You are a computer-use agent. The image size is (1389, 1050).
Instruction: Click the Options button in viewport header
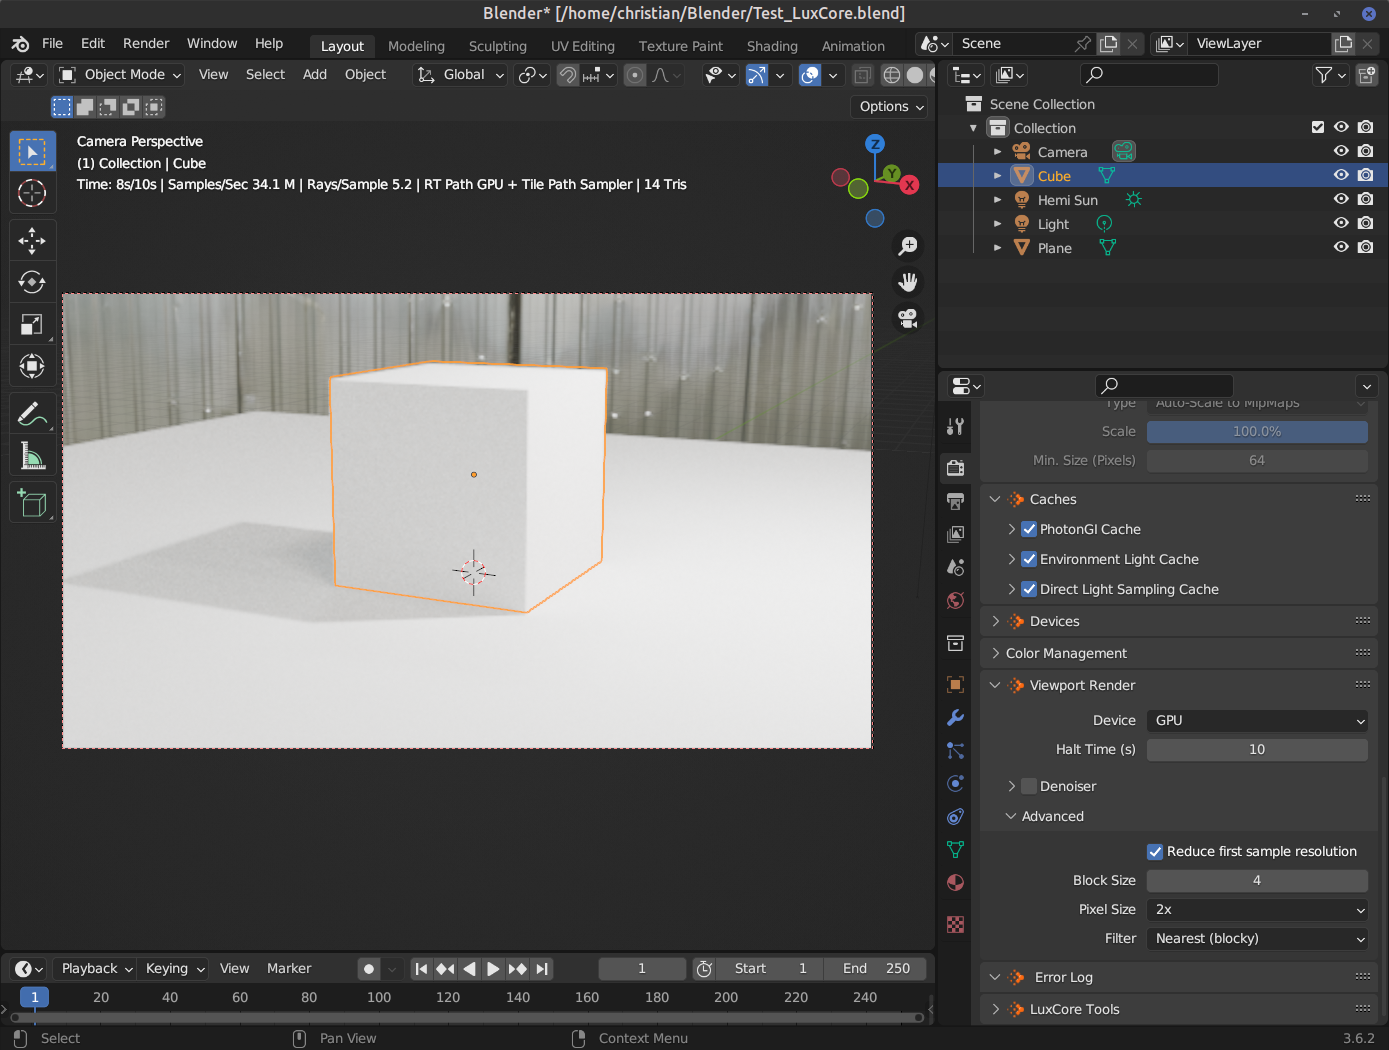pyautogui.click(x=889, y=107)
